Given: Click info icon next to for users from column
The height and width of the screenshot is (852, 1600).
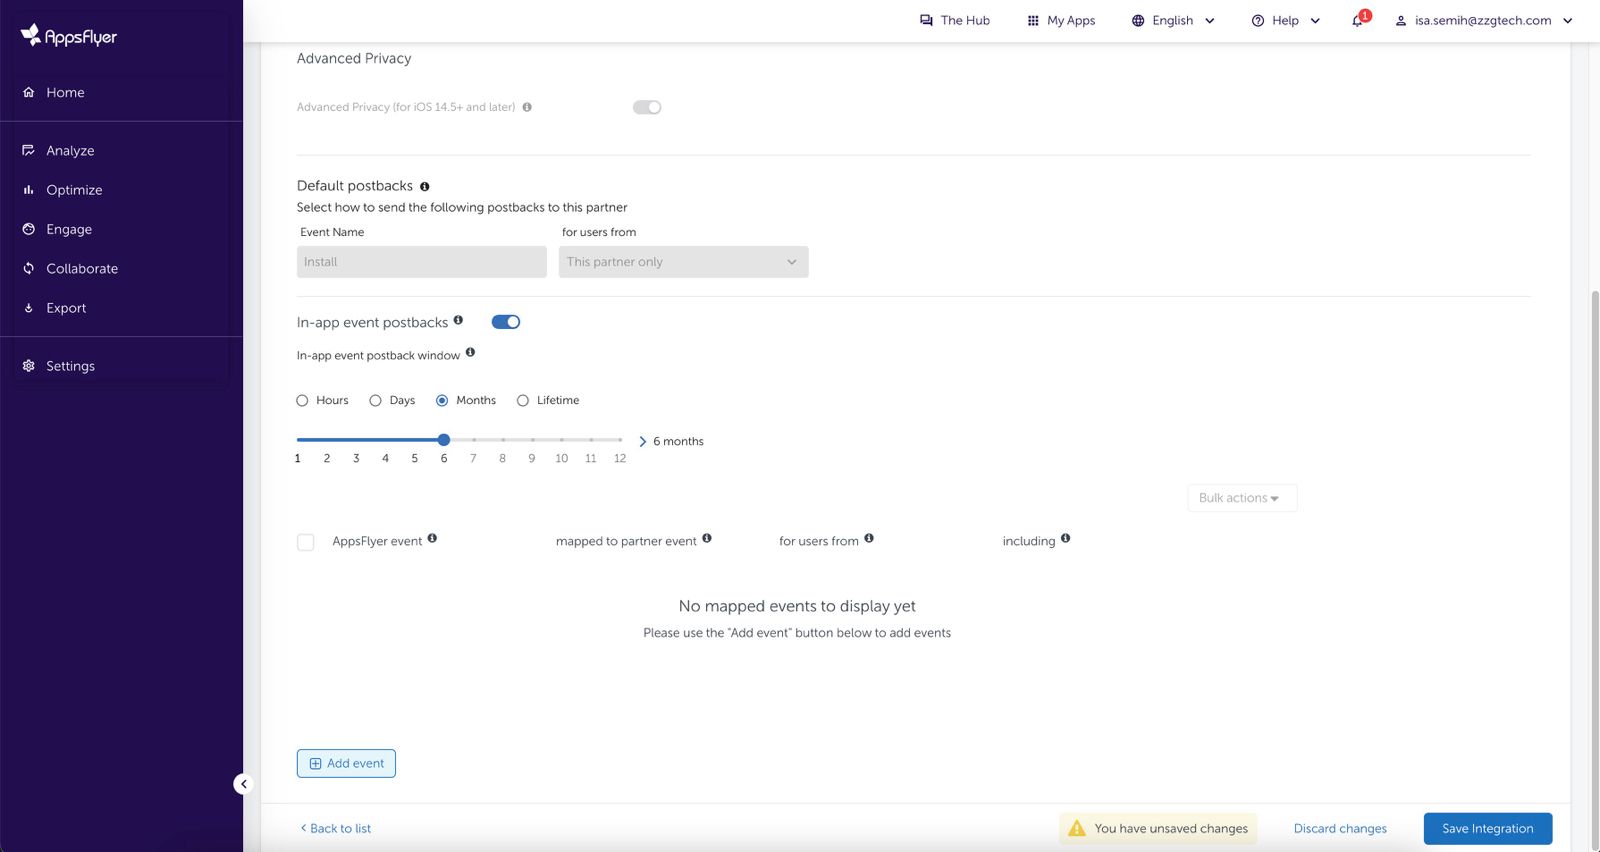Looking at the screenshot, I should pos(869,538).
